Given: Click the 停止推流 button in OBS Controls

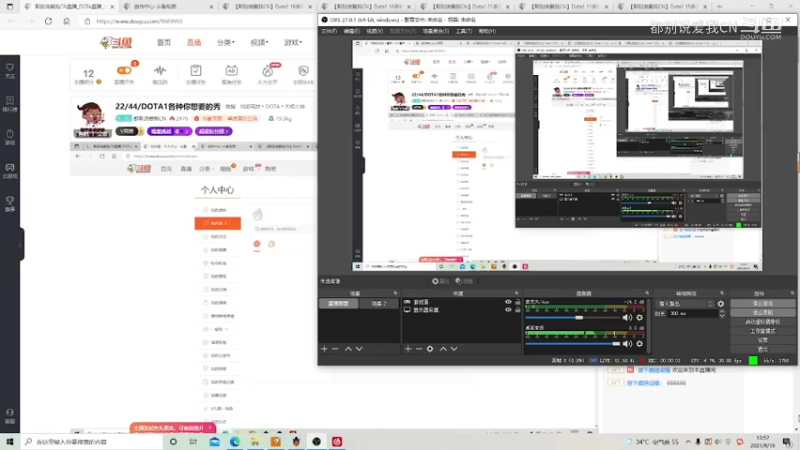Looking at the screenshot, I should 763,303.
